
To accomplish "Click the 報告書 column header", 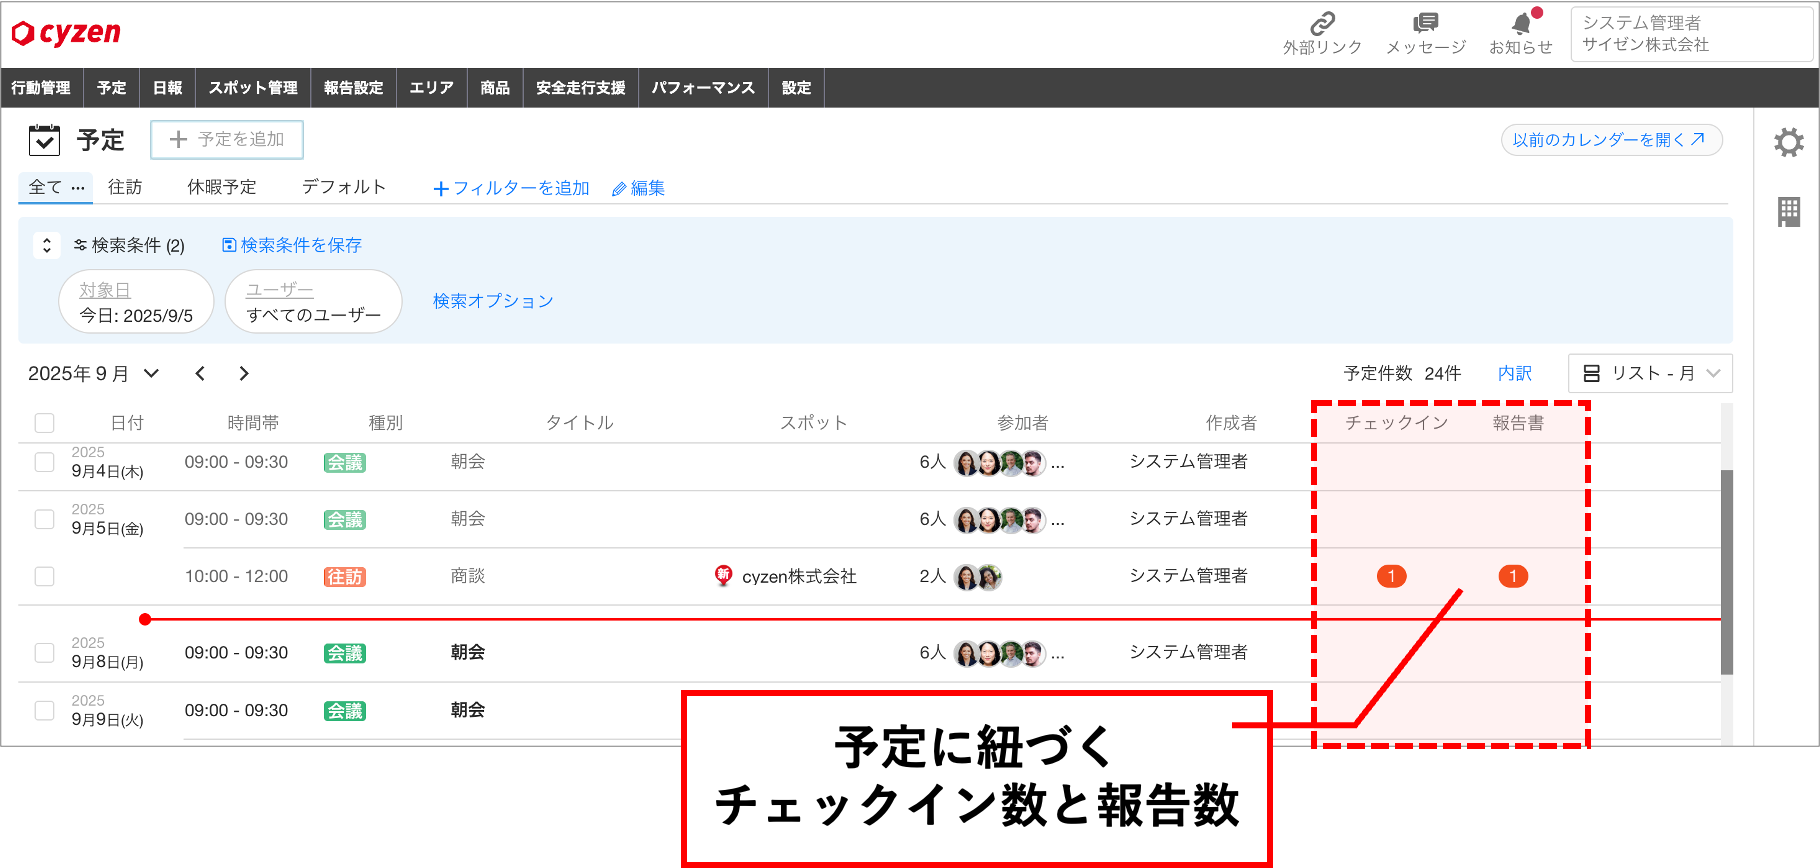I will pos(1518,423).
